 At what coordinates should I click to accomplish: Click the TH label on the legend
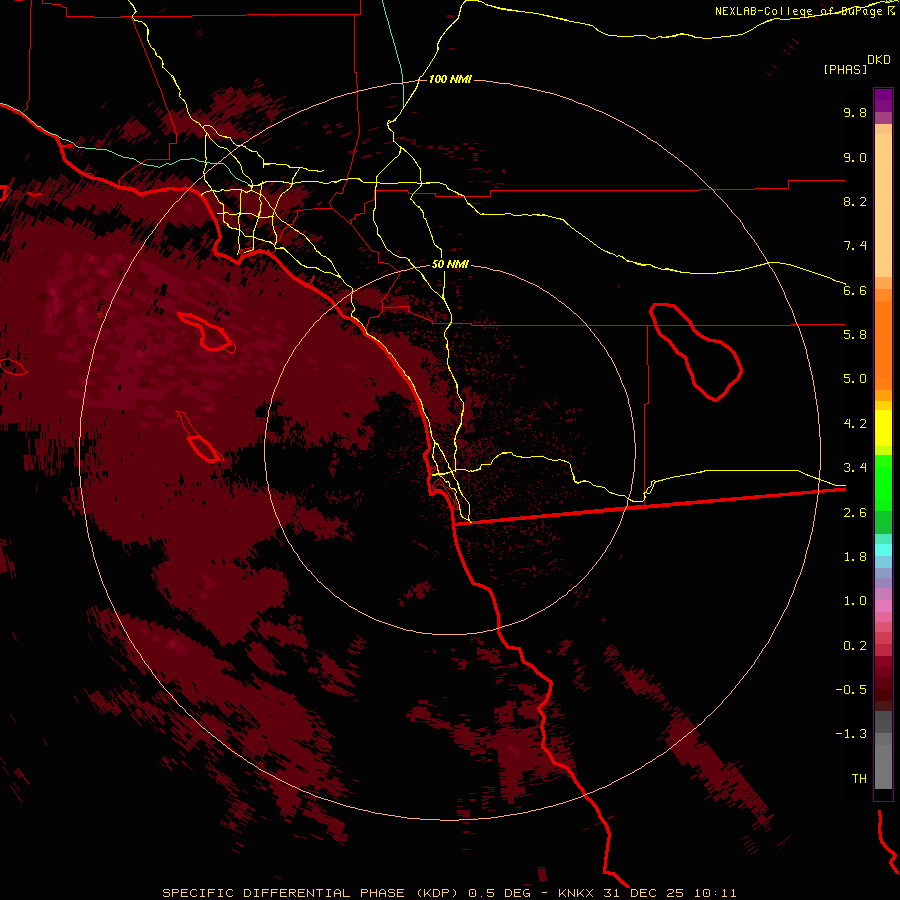pyautogui.click(x=859, y=779)
